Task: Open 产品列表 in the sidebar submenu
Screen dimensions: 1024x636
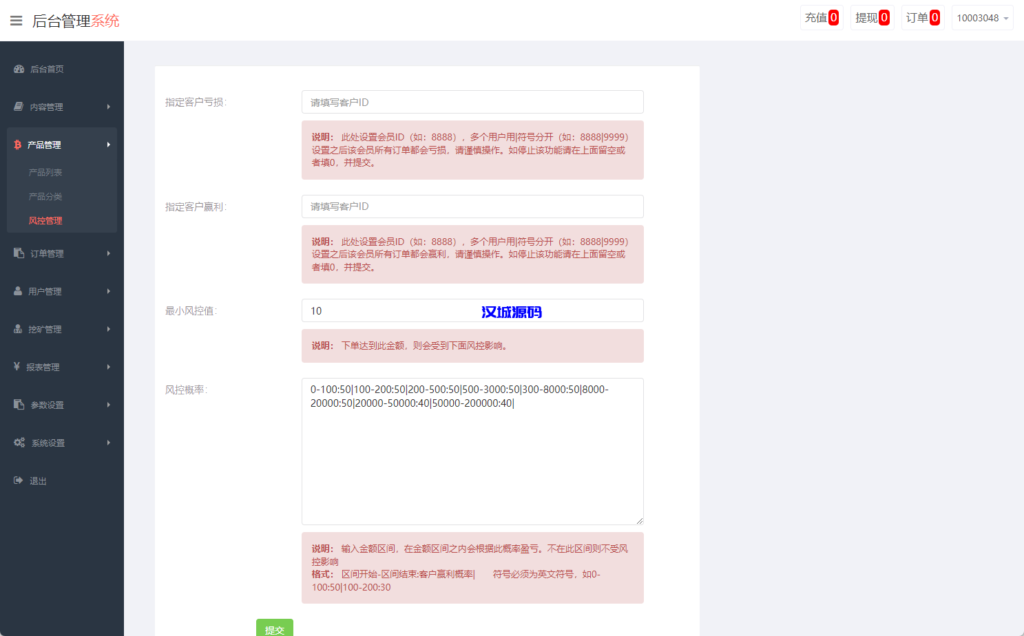Action: coord(46,173)
